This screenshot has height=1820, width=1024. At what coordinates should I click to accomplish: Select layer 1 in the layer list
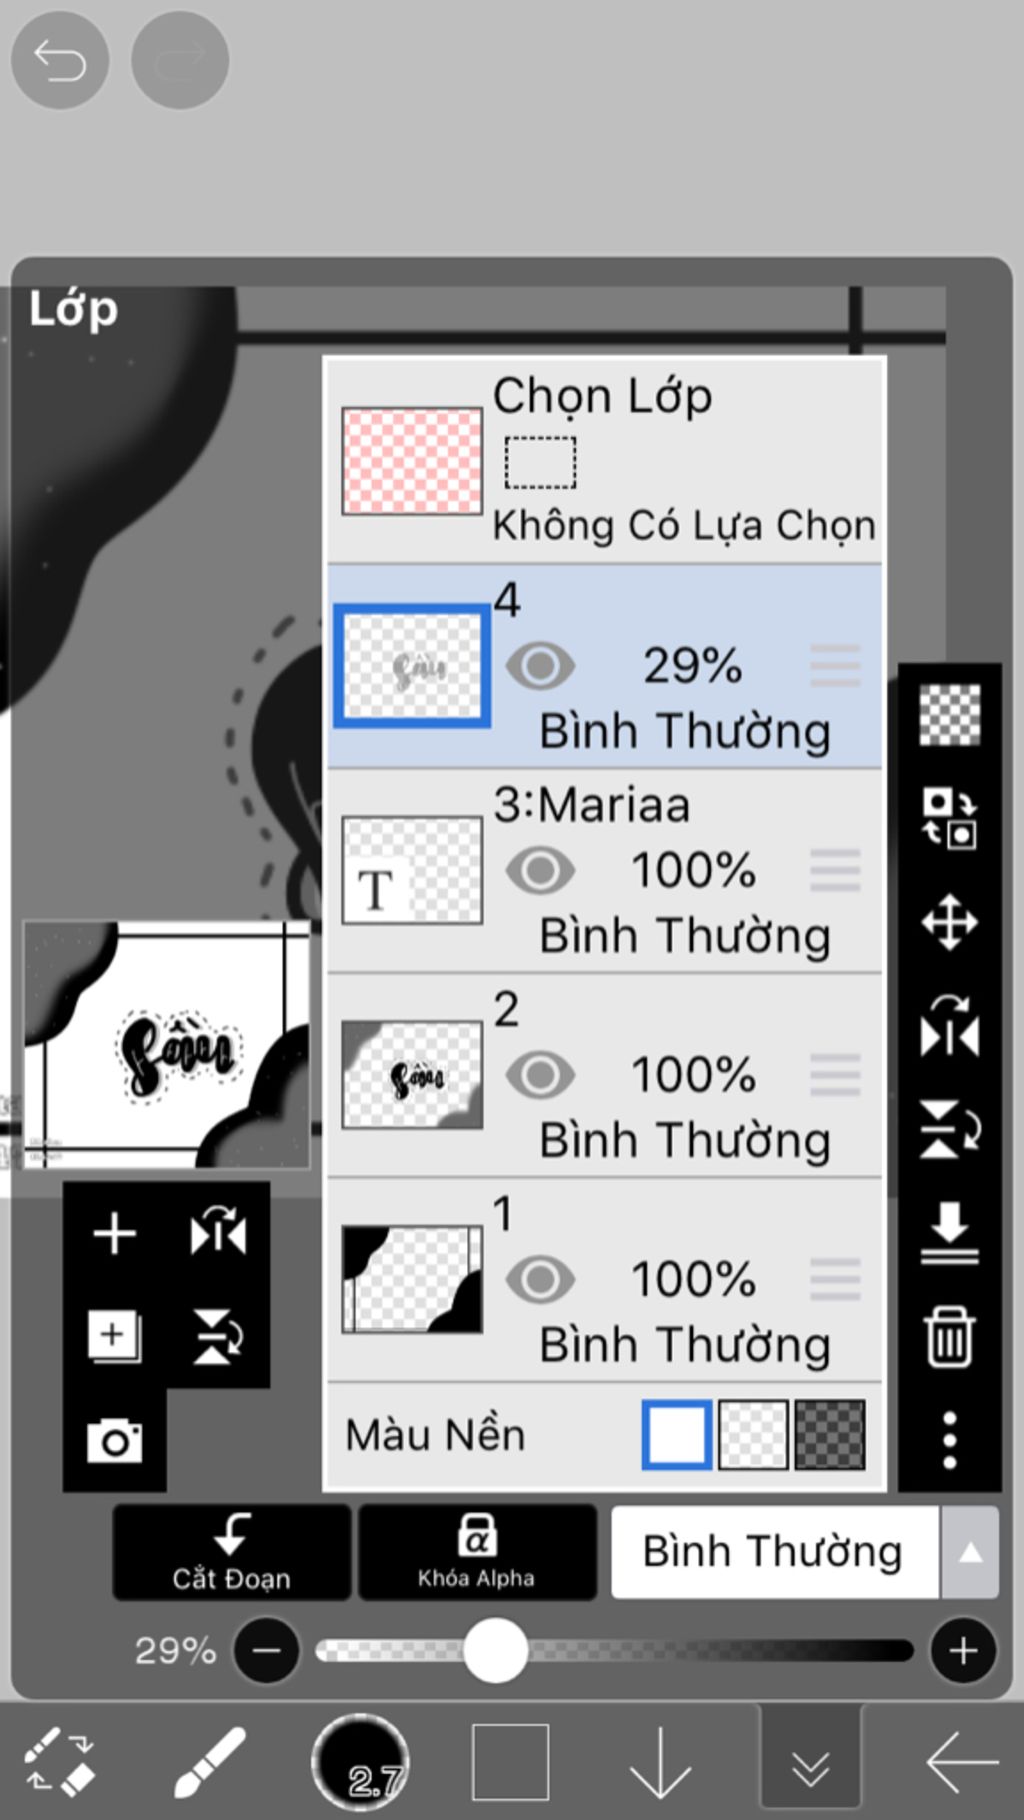[x=605, y=1280]
